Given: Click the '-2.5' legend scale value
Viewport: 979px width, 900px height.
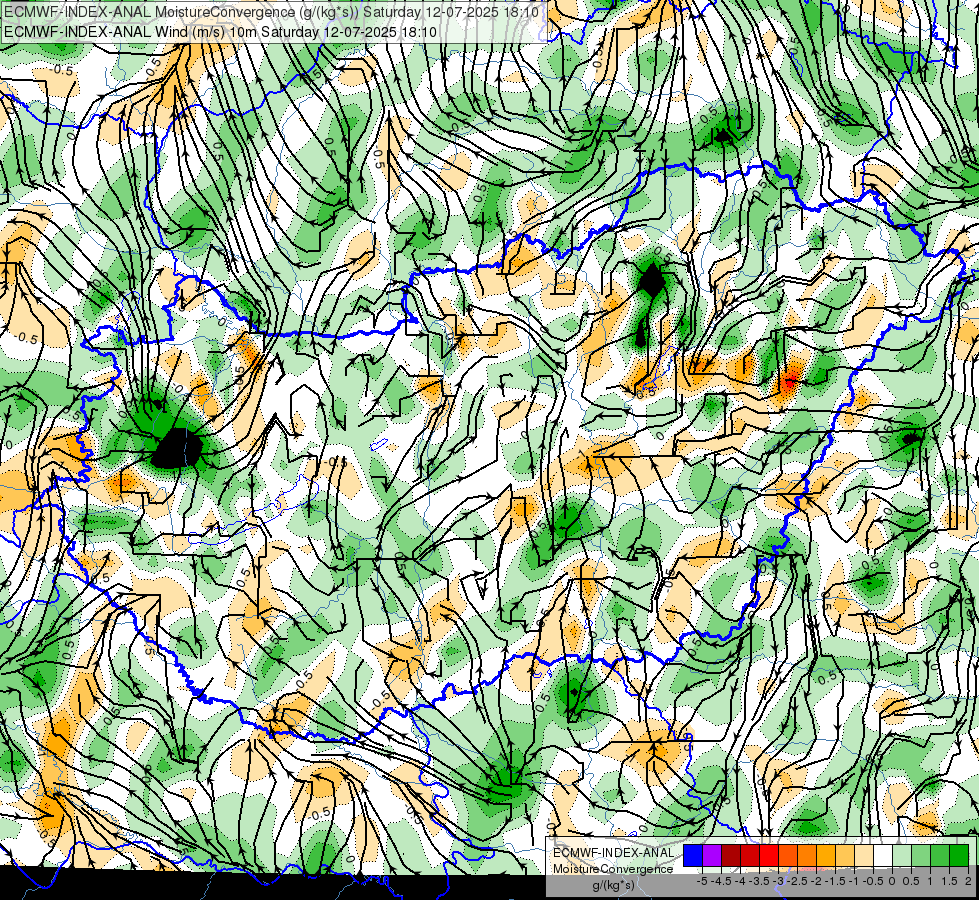Looking at the screenshot, I should [797, 881].
